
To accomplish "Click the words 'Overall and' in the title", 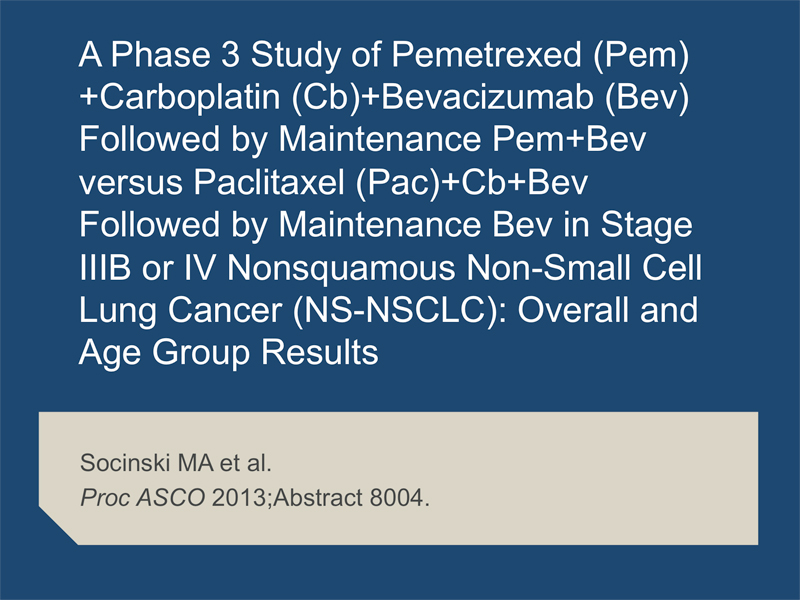I will coord(608,310).
